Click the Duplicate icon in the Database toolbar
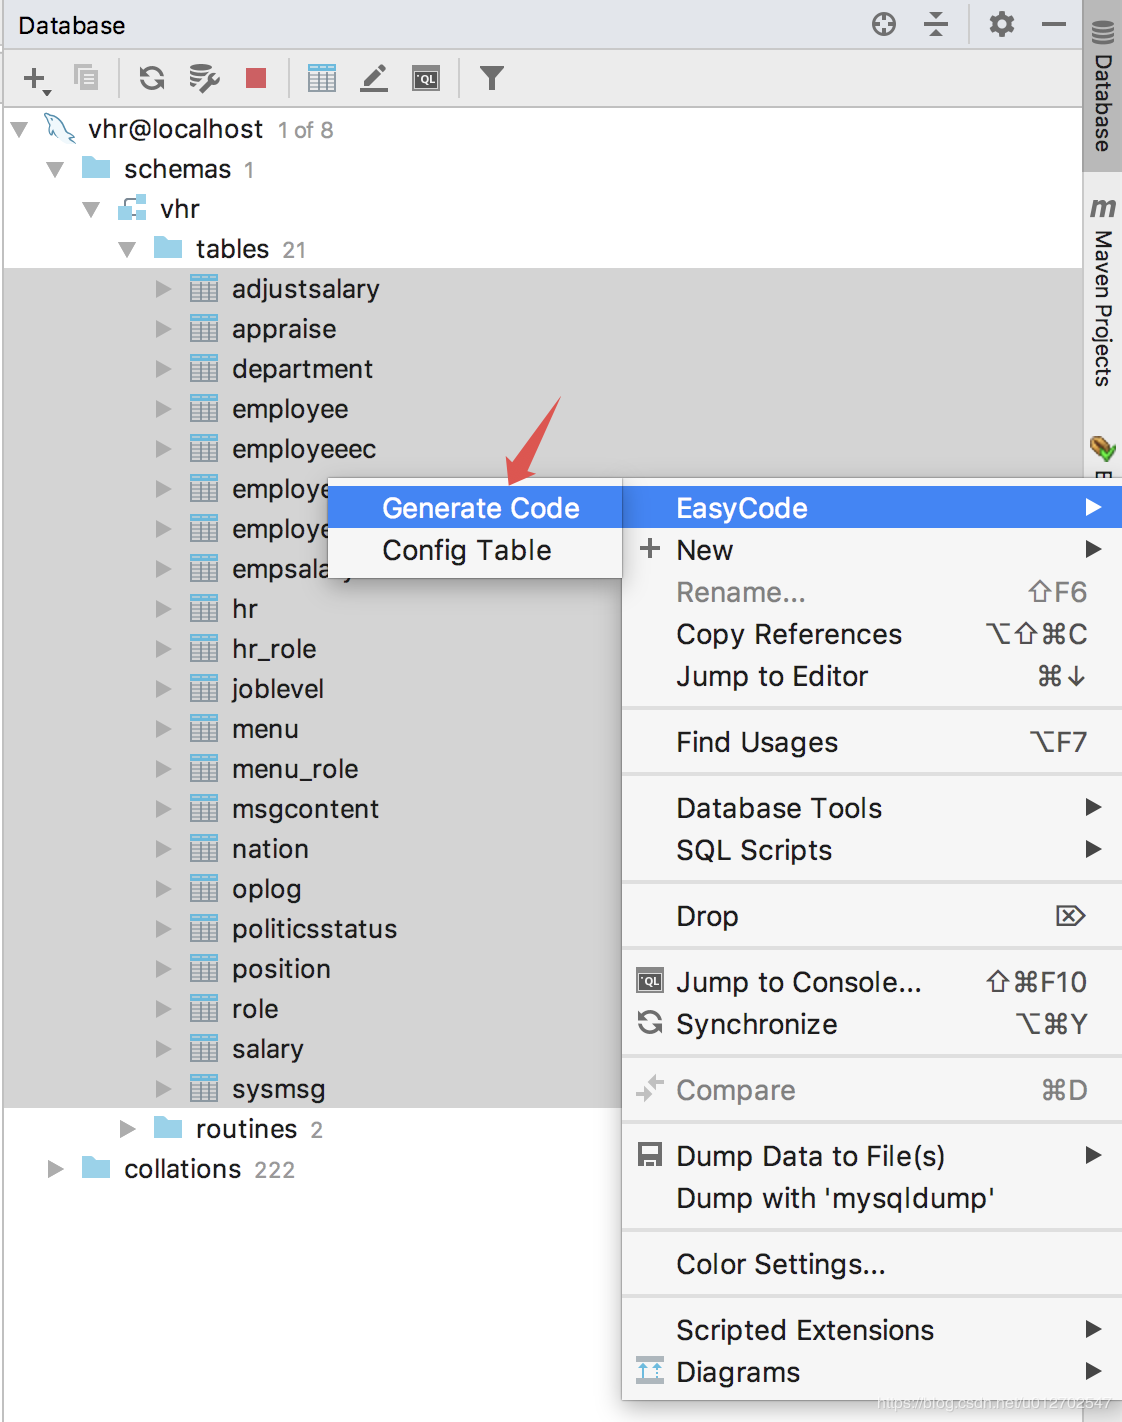1122x1422 pixels. pyautogui.click(x=85, y=77)
